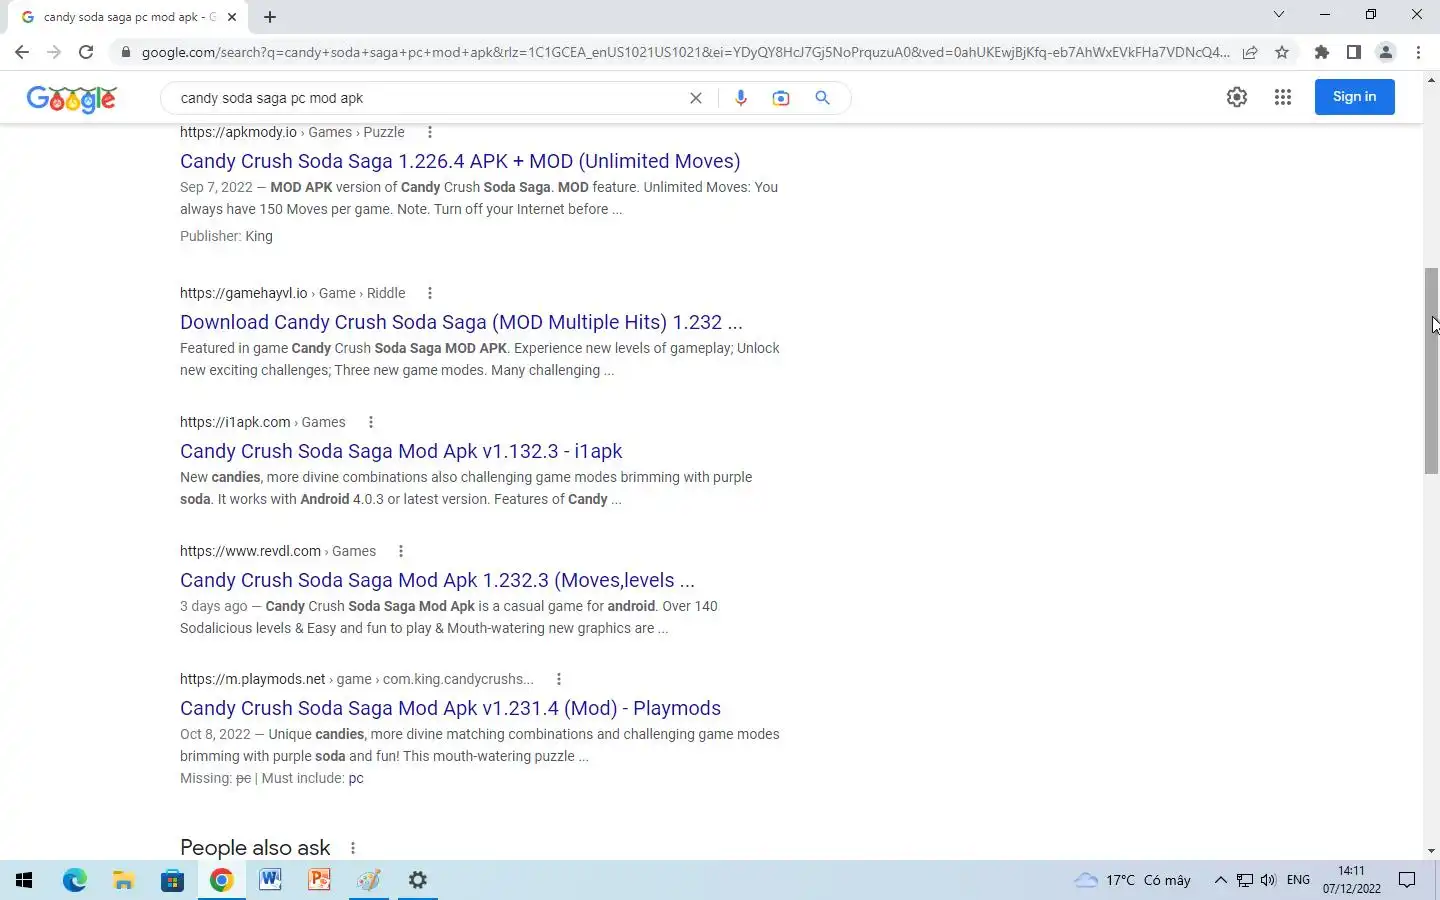1440x900 pixels.
Task: Go back to the previous page
Action: click(x=22, y=52)
